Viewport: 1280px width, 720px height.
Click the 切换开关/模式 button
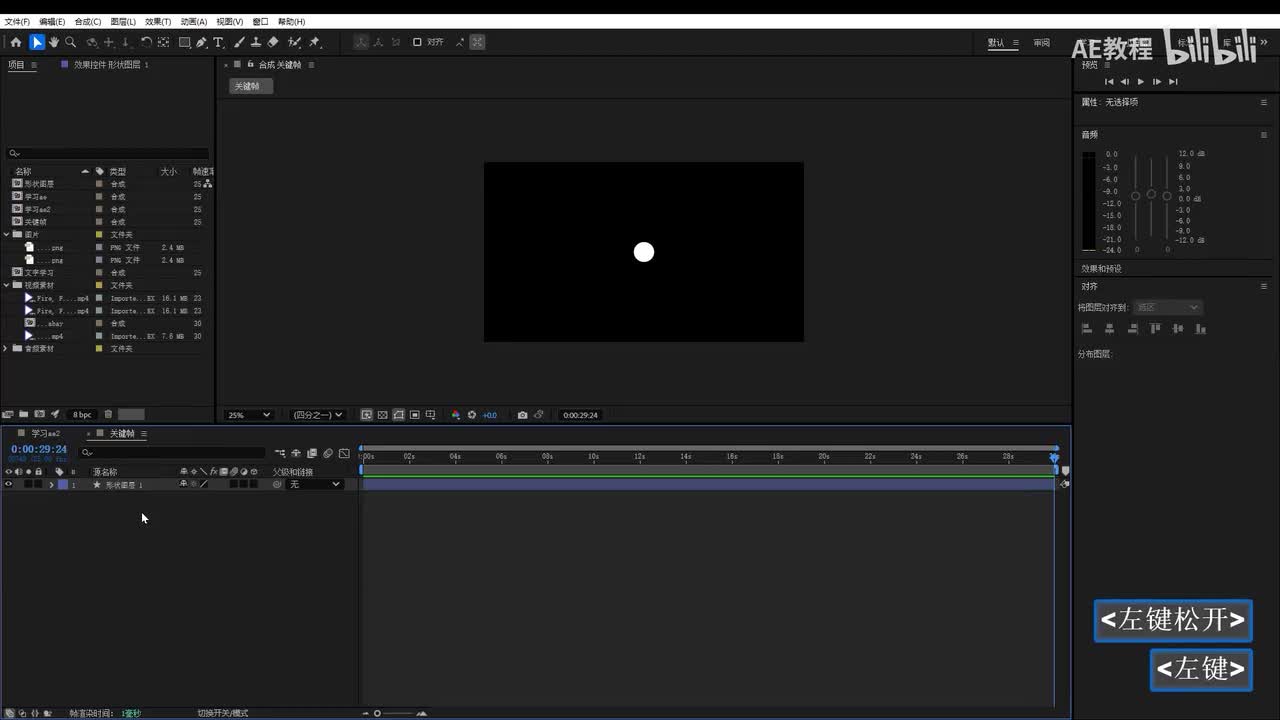click(222, 713)
